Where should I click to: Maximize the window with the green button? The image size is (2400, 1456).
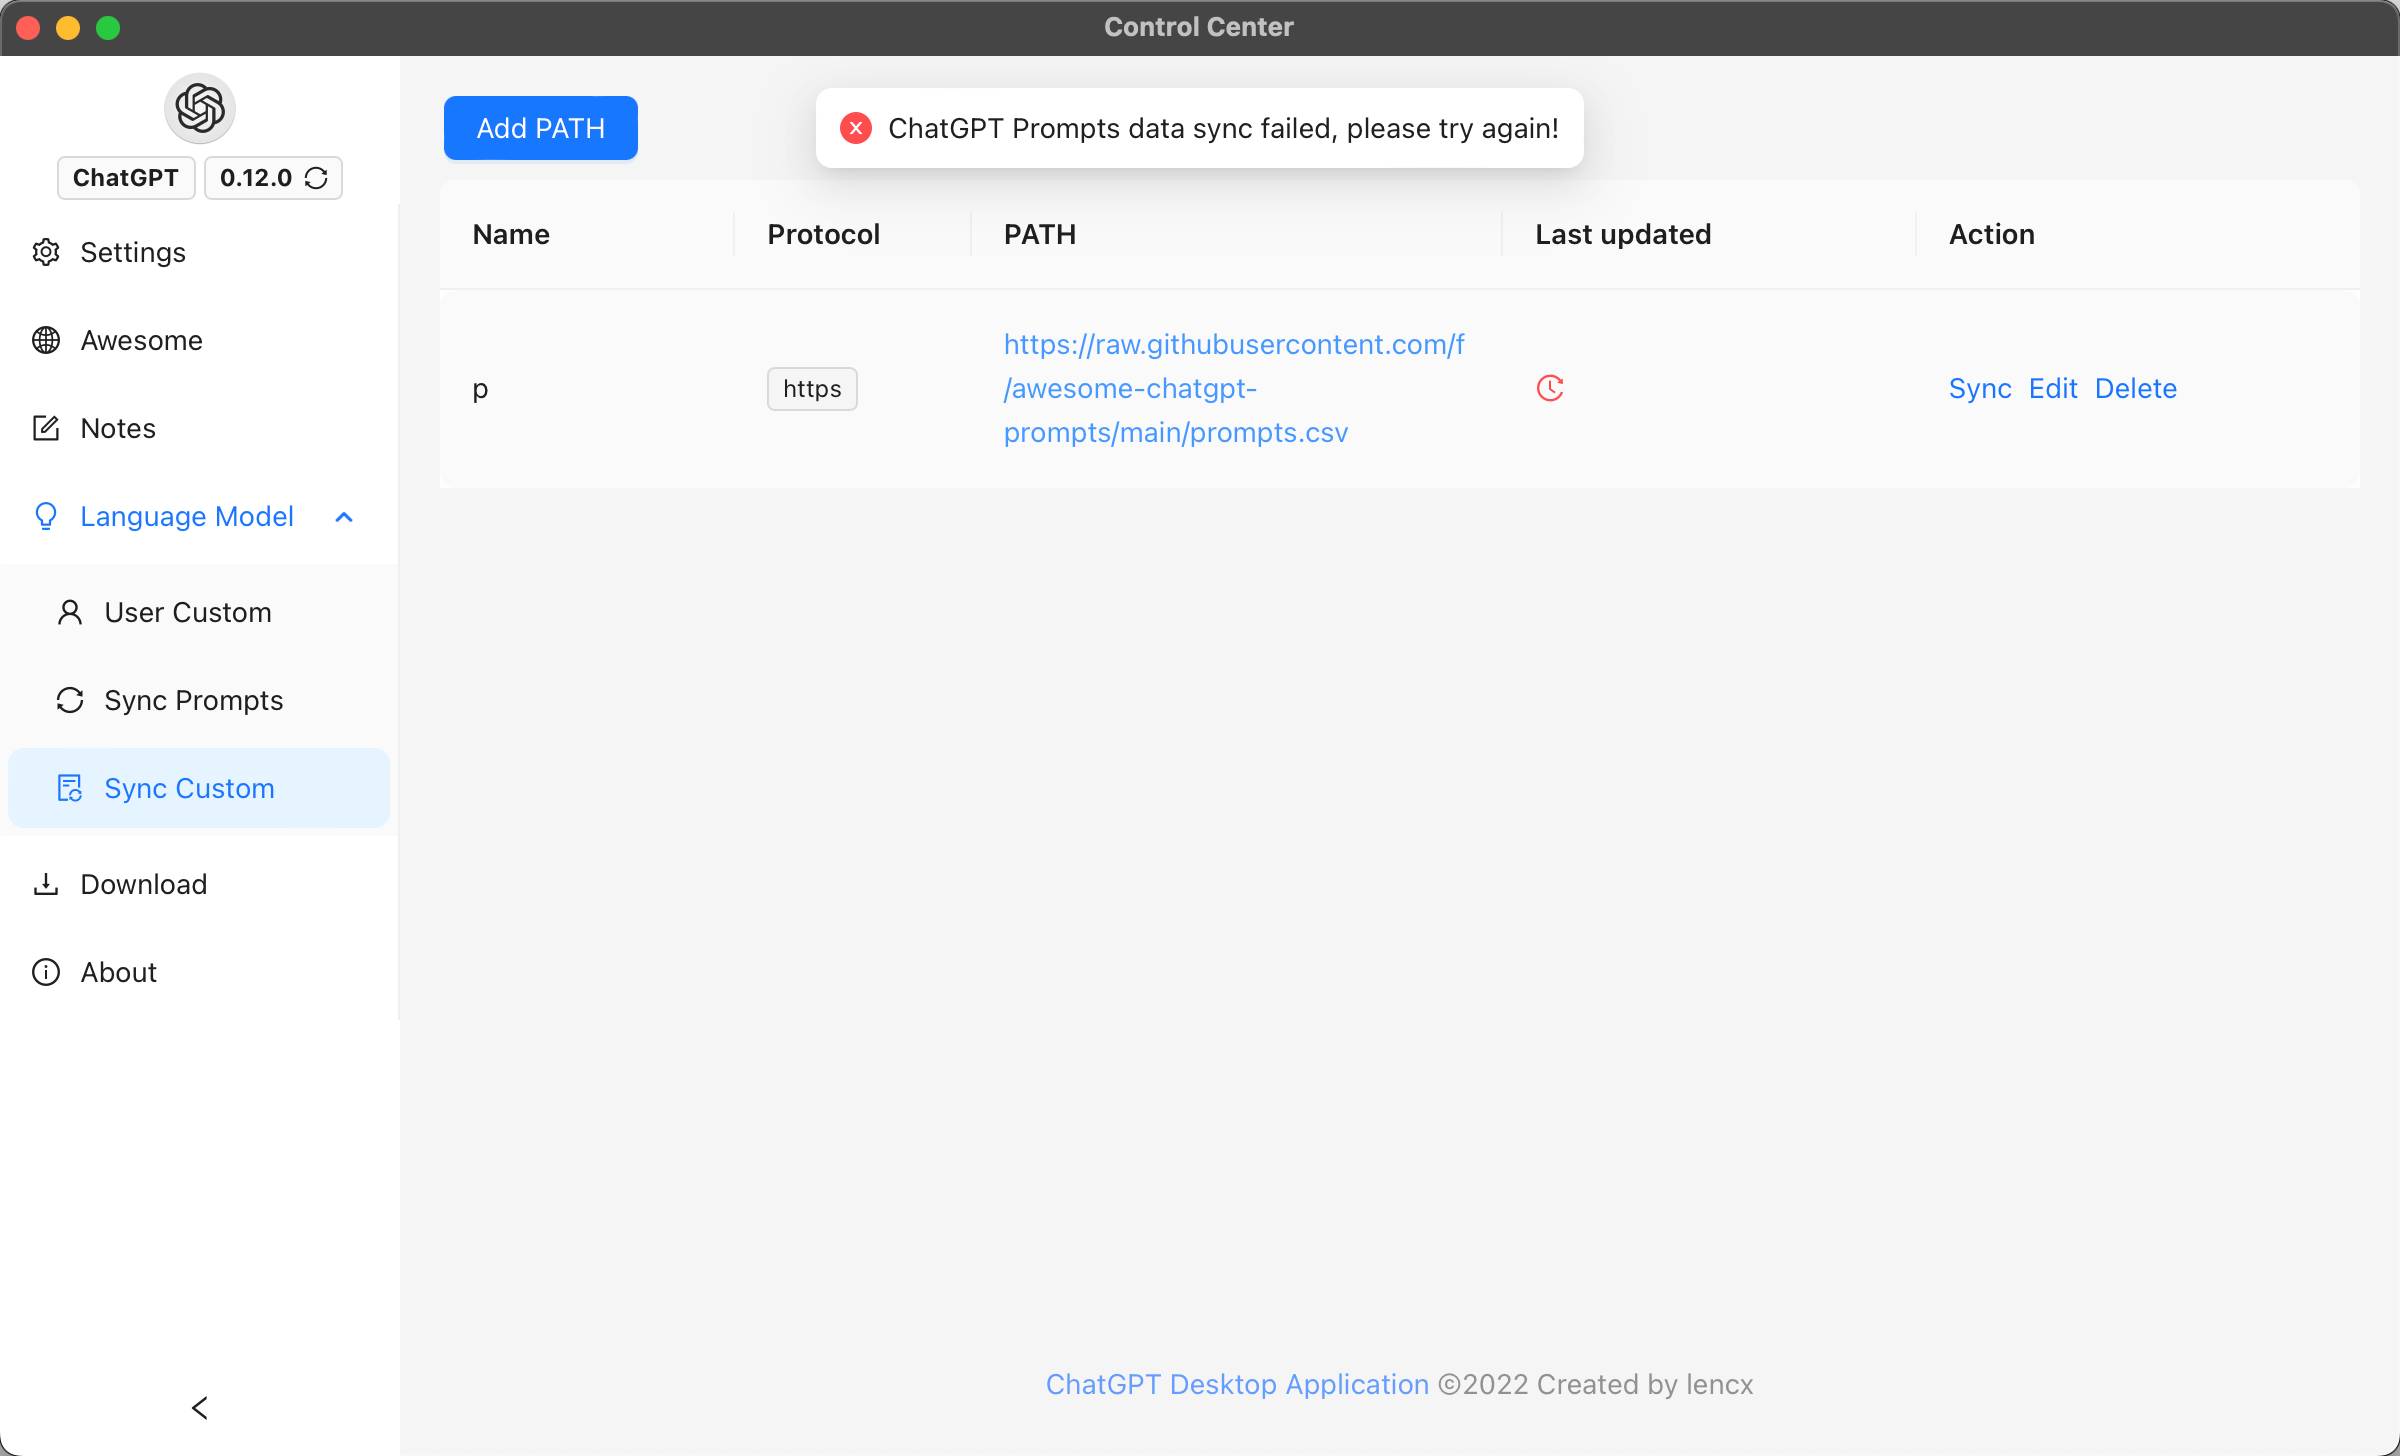coord(108,28)
